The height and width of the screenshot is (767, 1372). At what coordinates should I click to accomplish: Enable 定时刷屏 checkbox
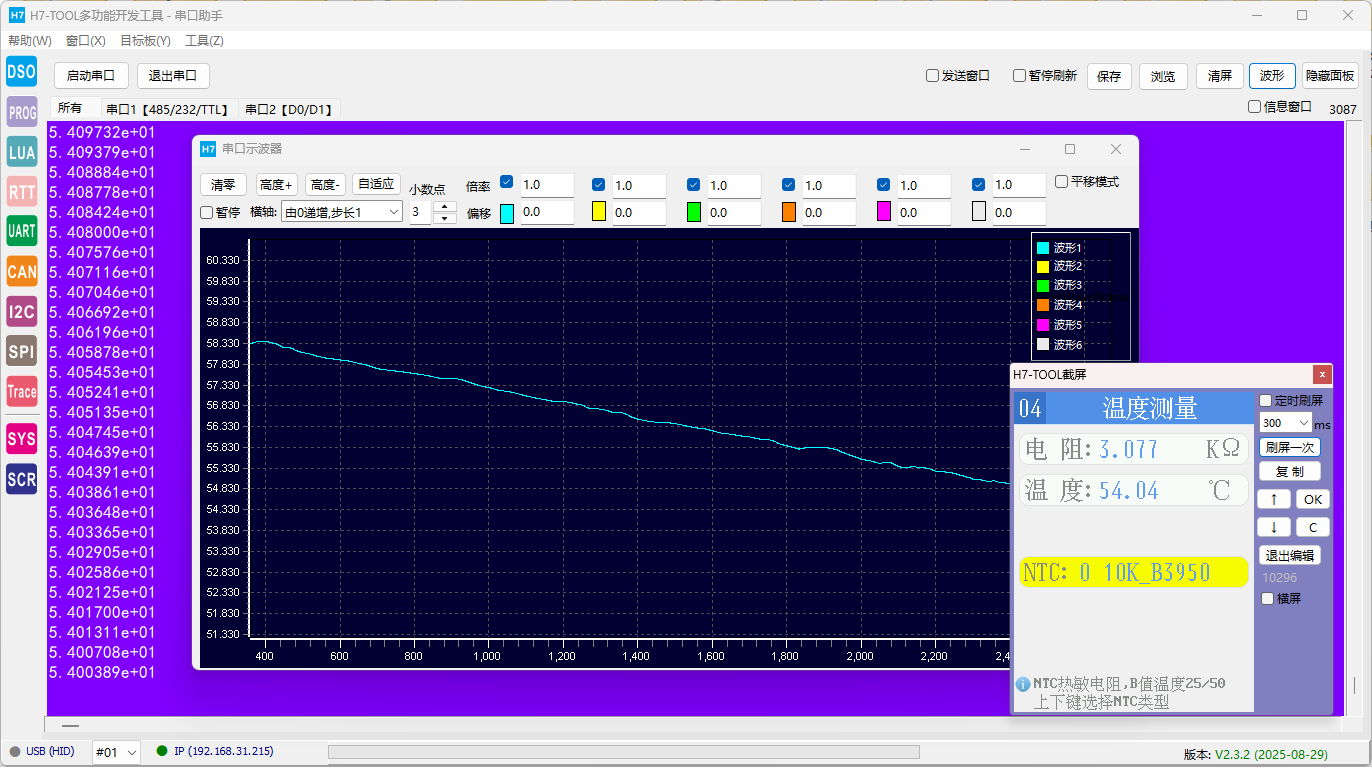1266,400
